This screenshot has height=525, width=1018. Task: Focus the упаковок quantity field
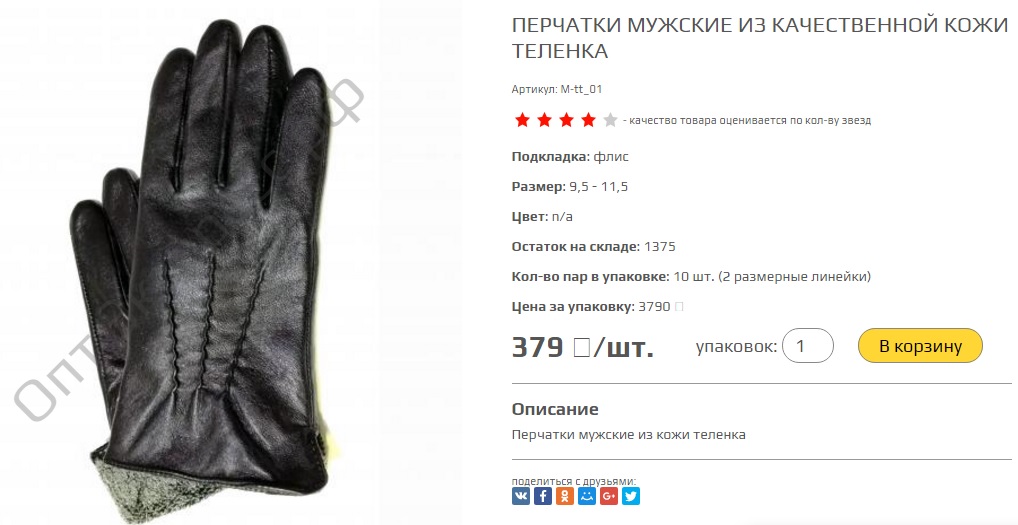[x=808, y=346]
